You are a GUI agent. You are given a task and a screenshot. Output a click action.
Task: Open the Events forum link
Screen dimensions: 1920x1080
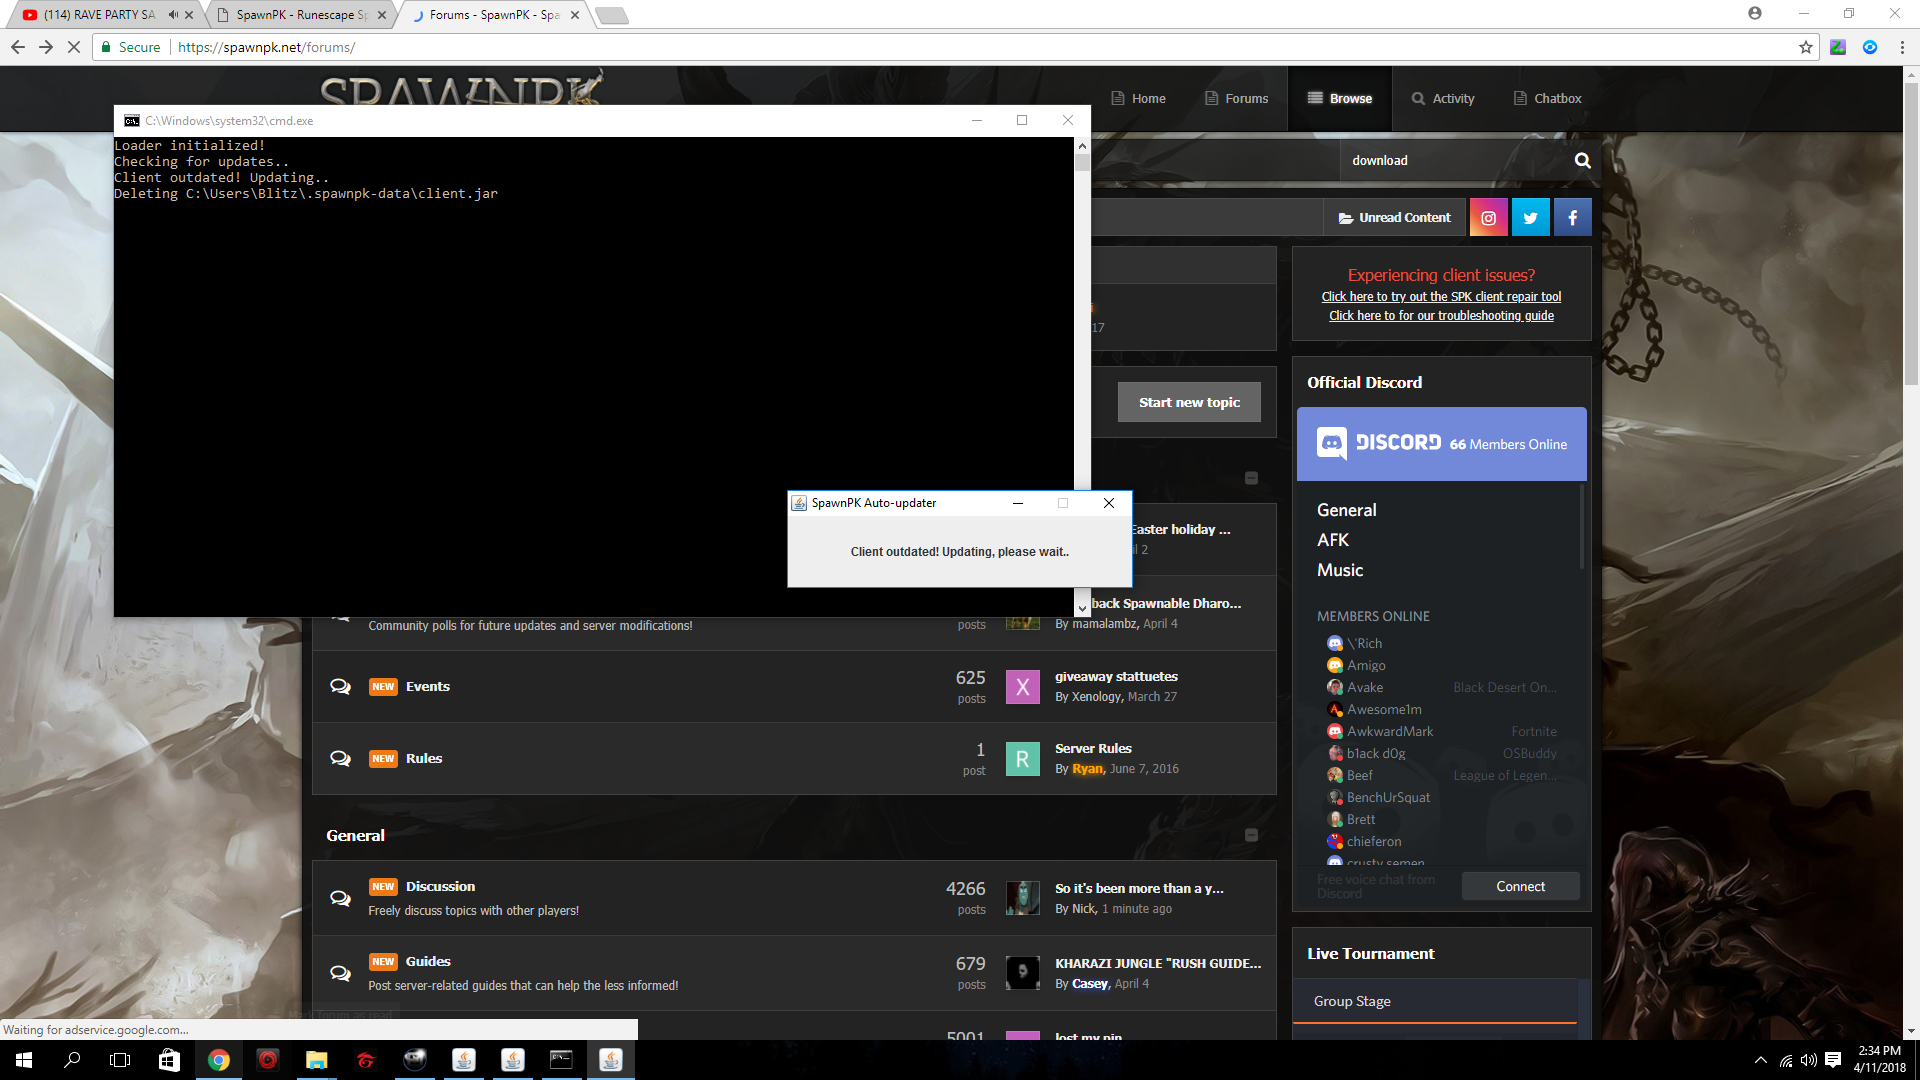coord(428,686)
